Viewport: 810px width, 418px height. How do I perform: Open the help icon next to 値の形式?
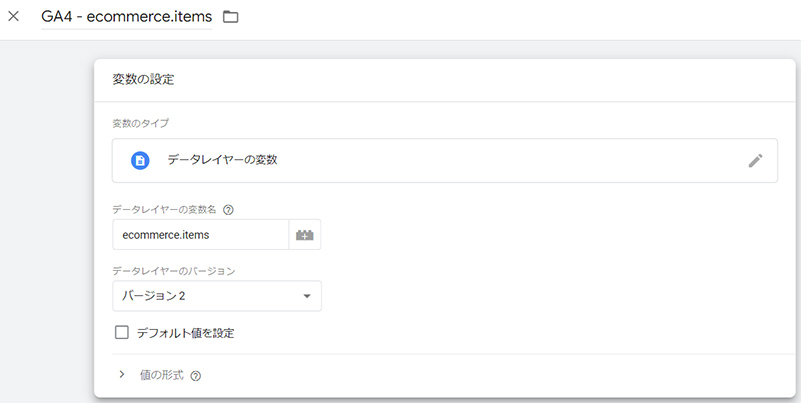(x=195, y=376)
